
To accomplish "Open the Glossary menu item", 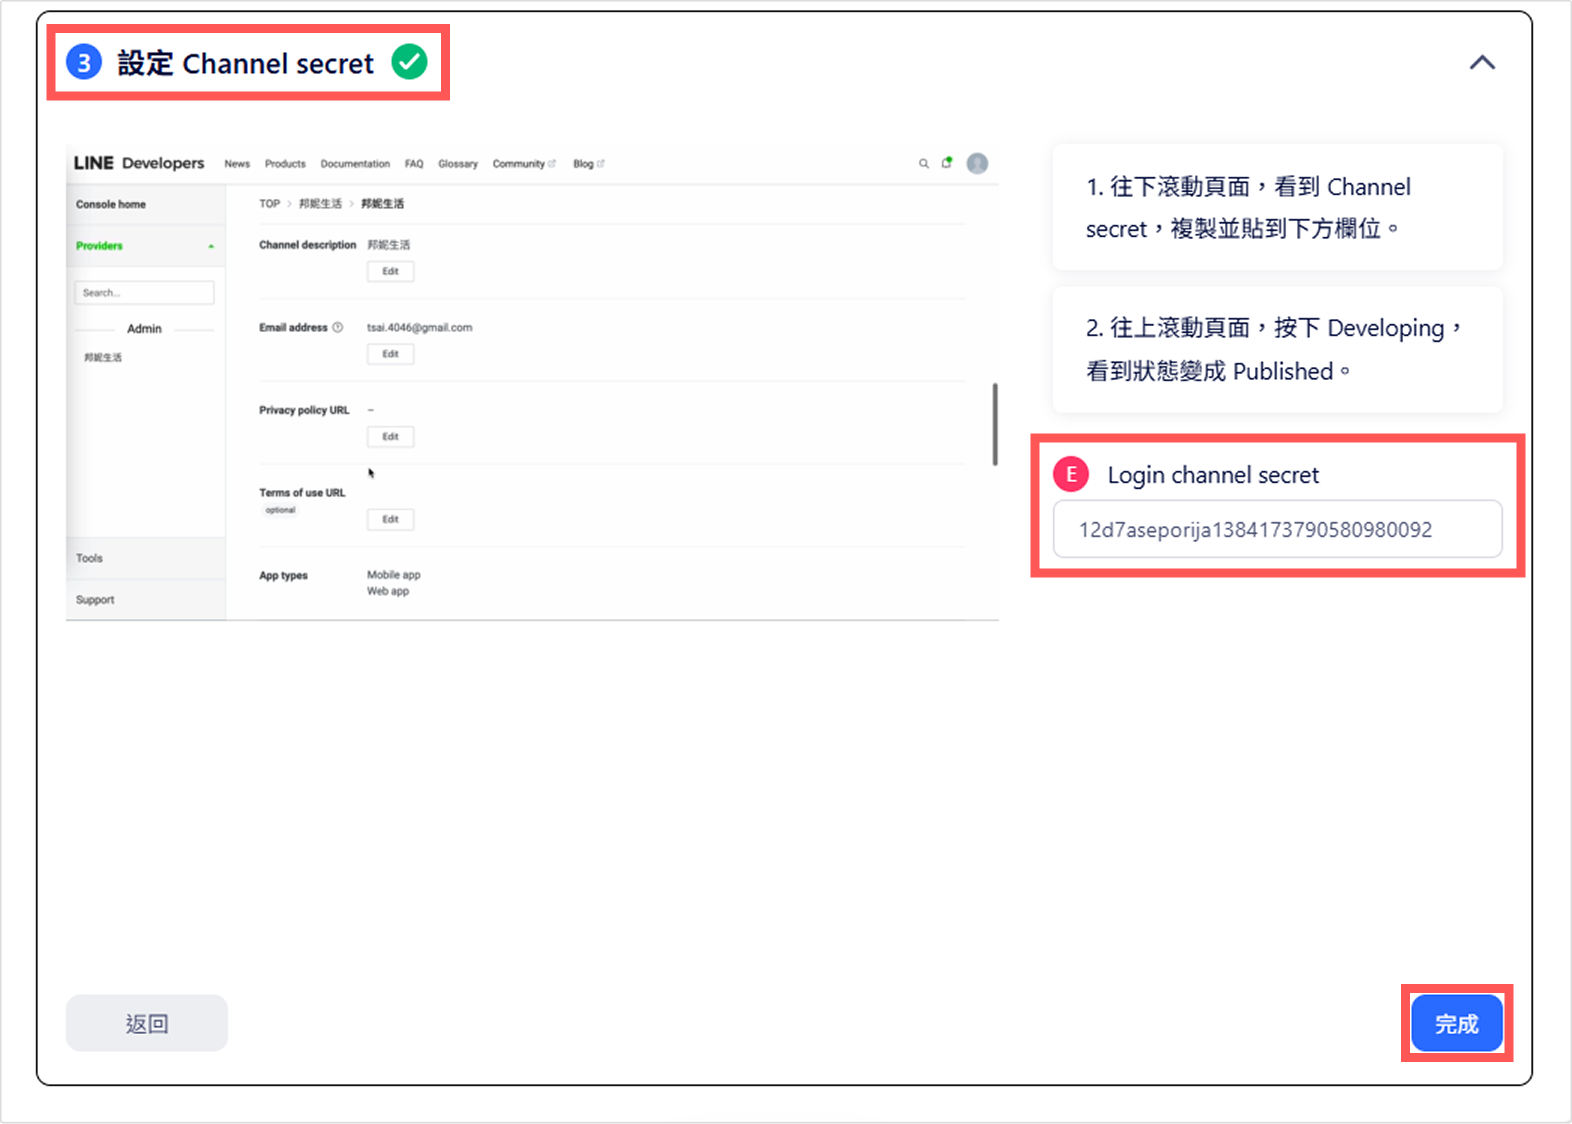I will 458,164.
